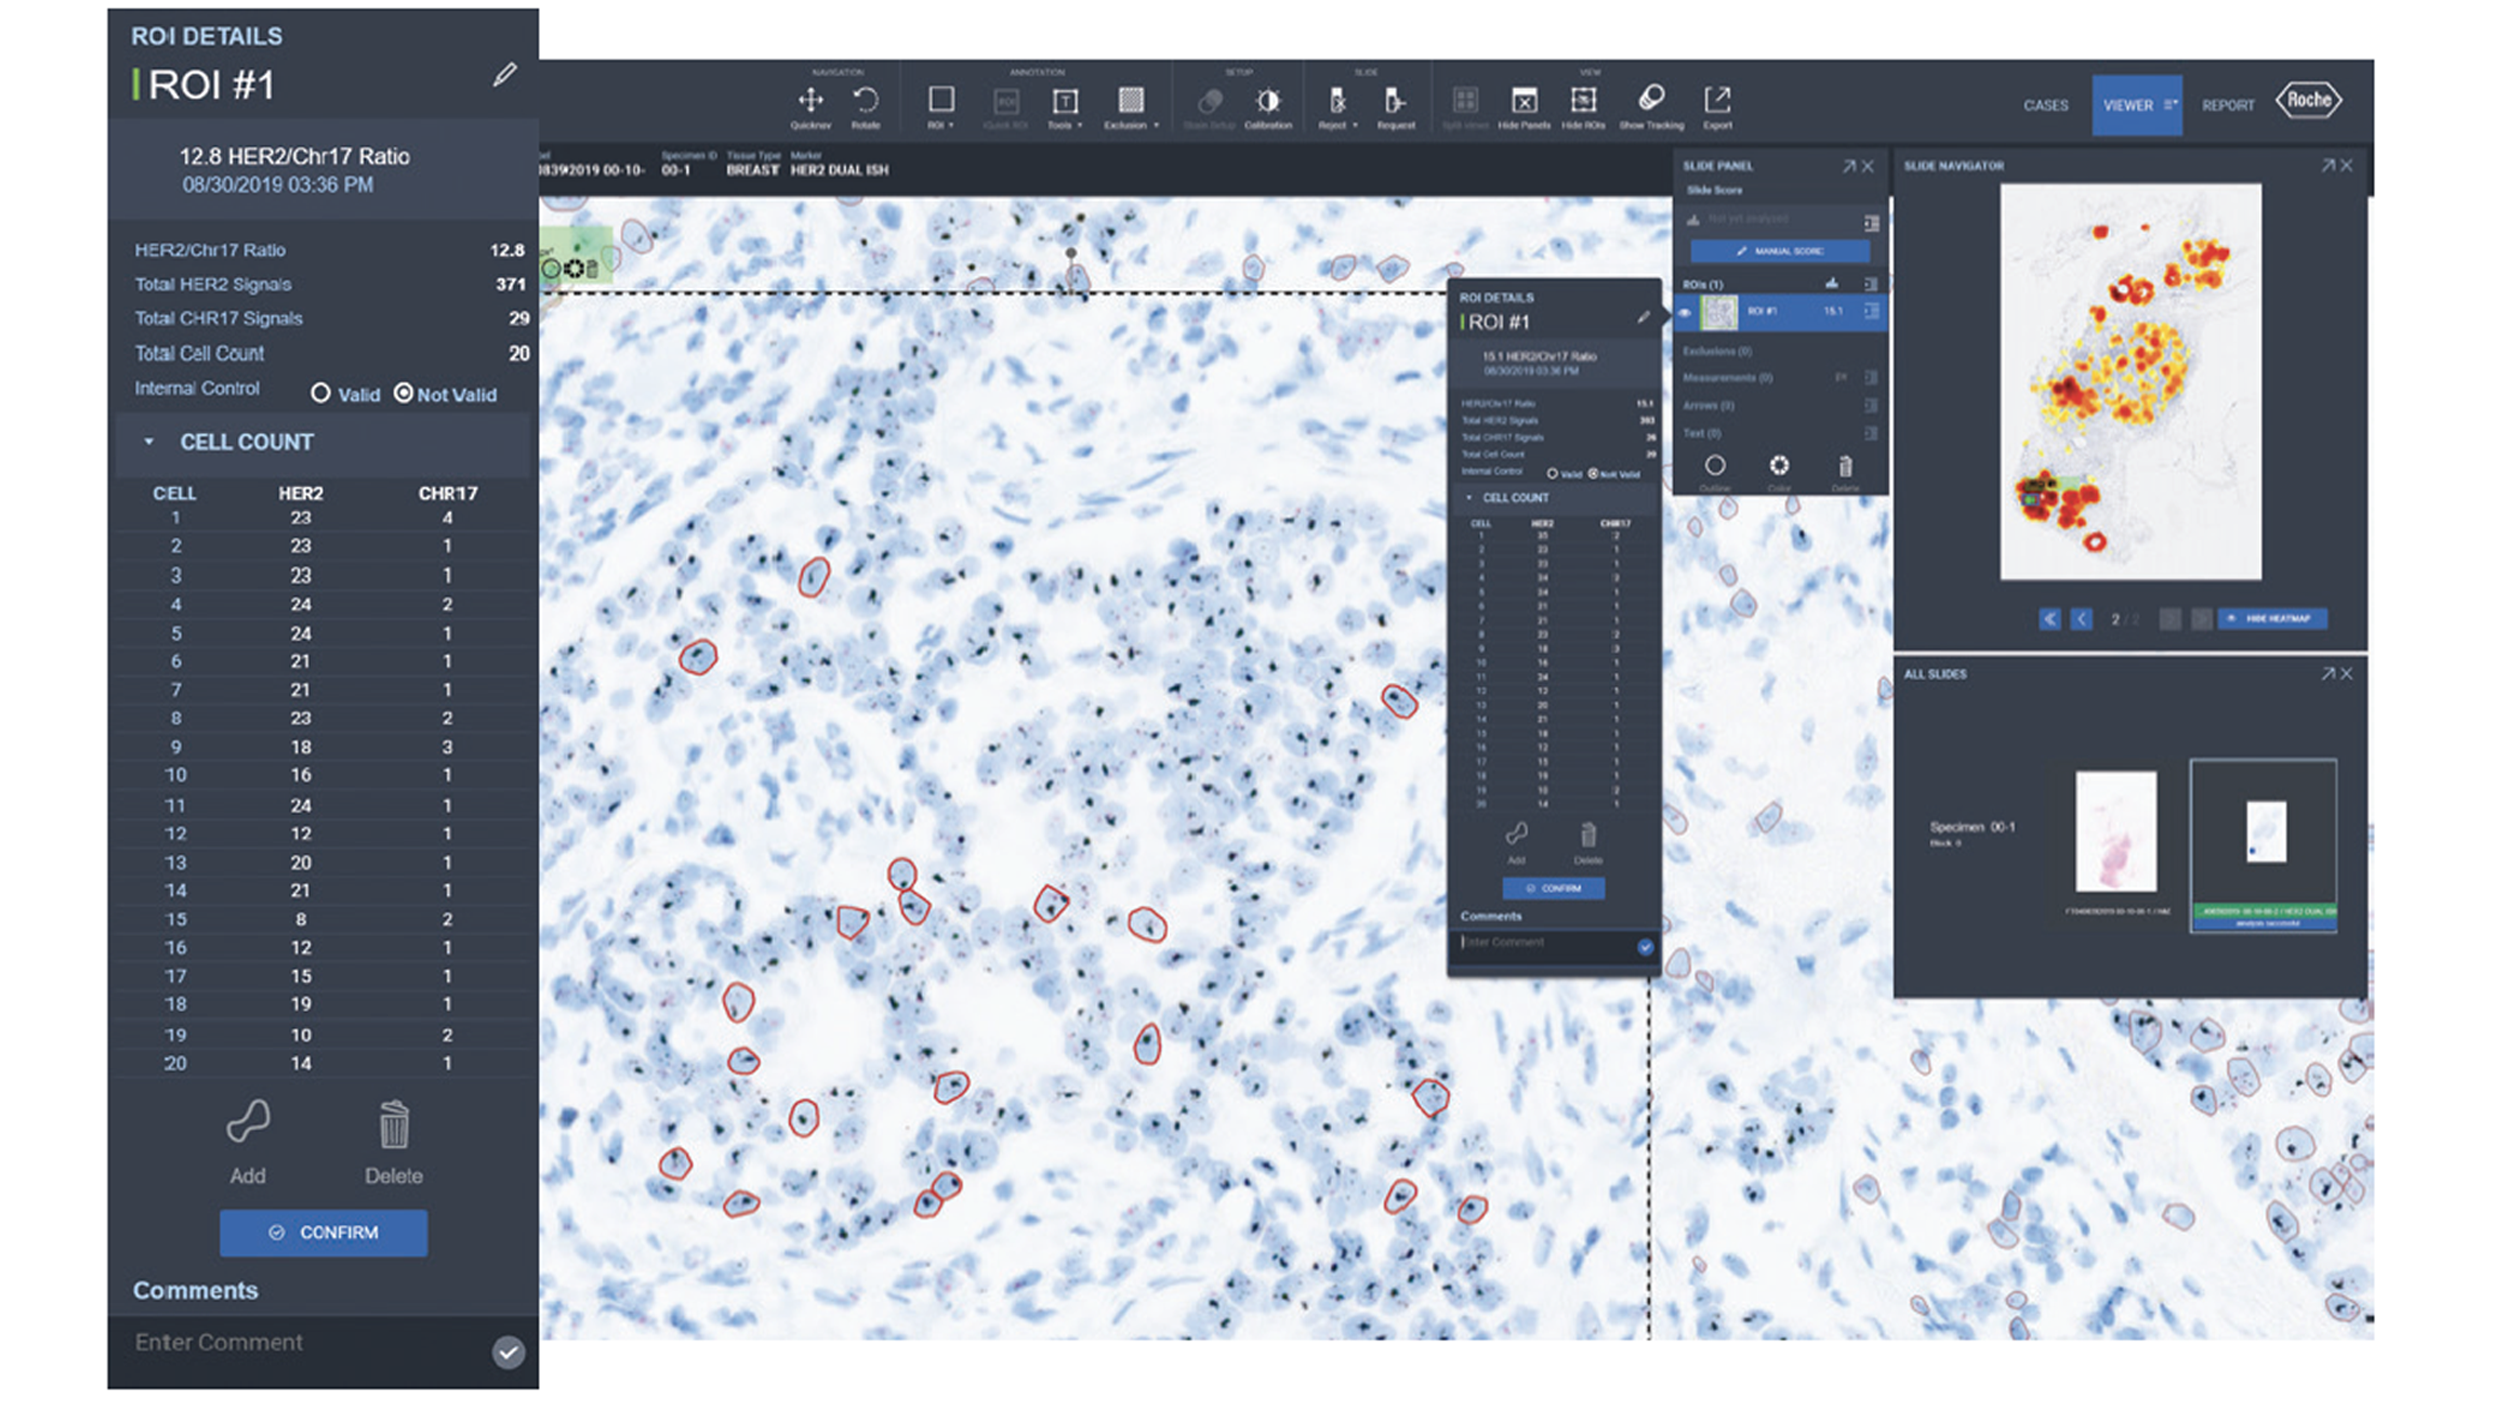2496x1404 pixels.
Task: Confirm the ROI cell counts
Action: tap(322, 1233)
